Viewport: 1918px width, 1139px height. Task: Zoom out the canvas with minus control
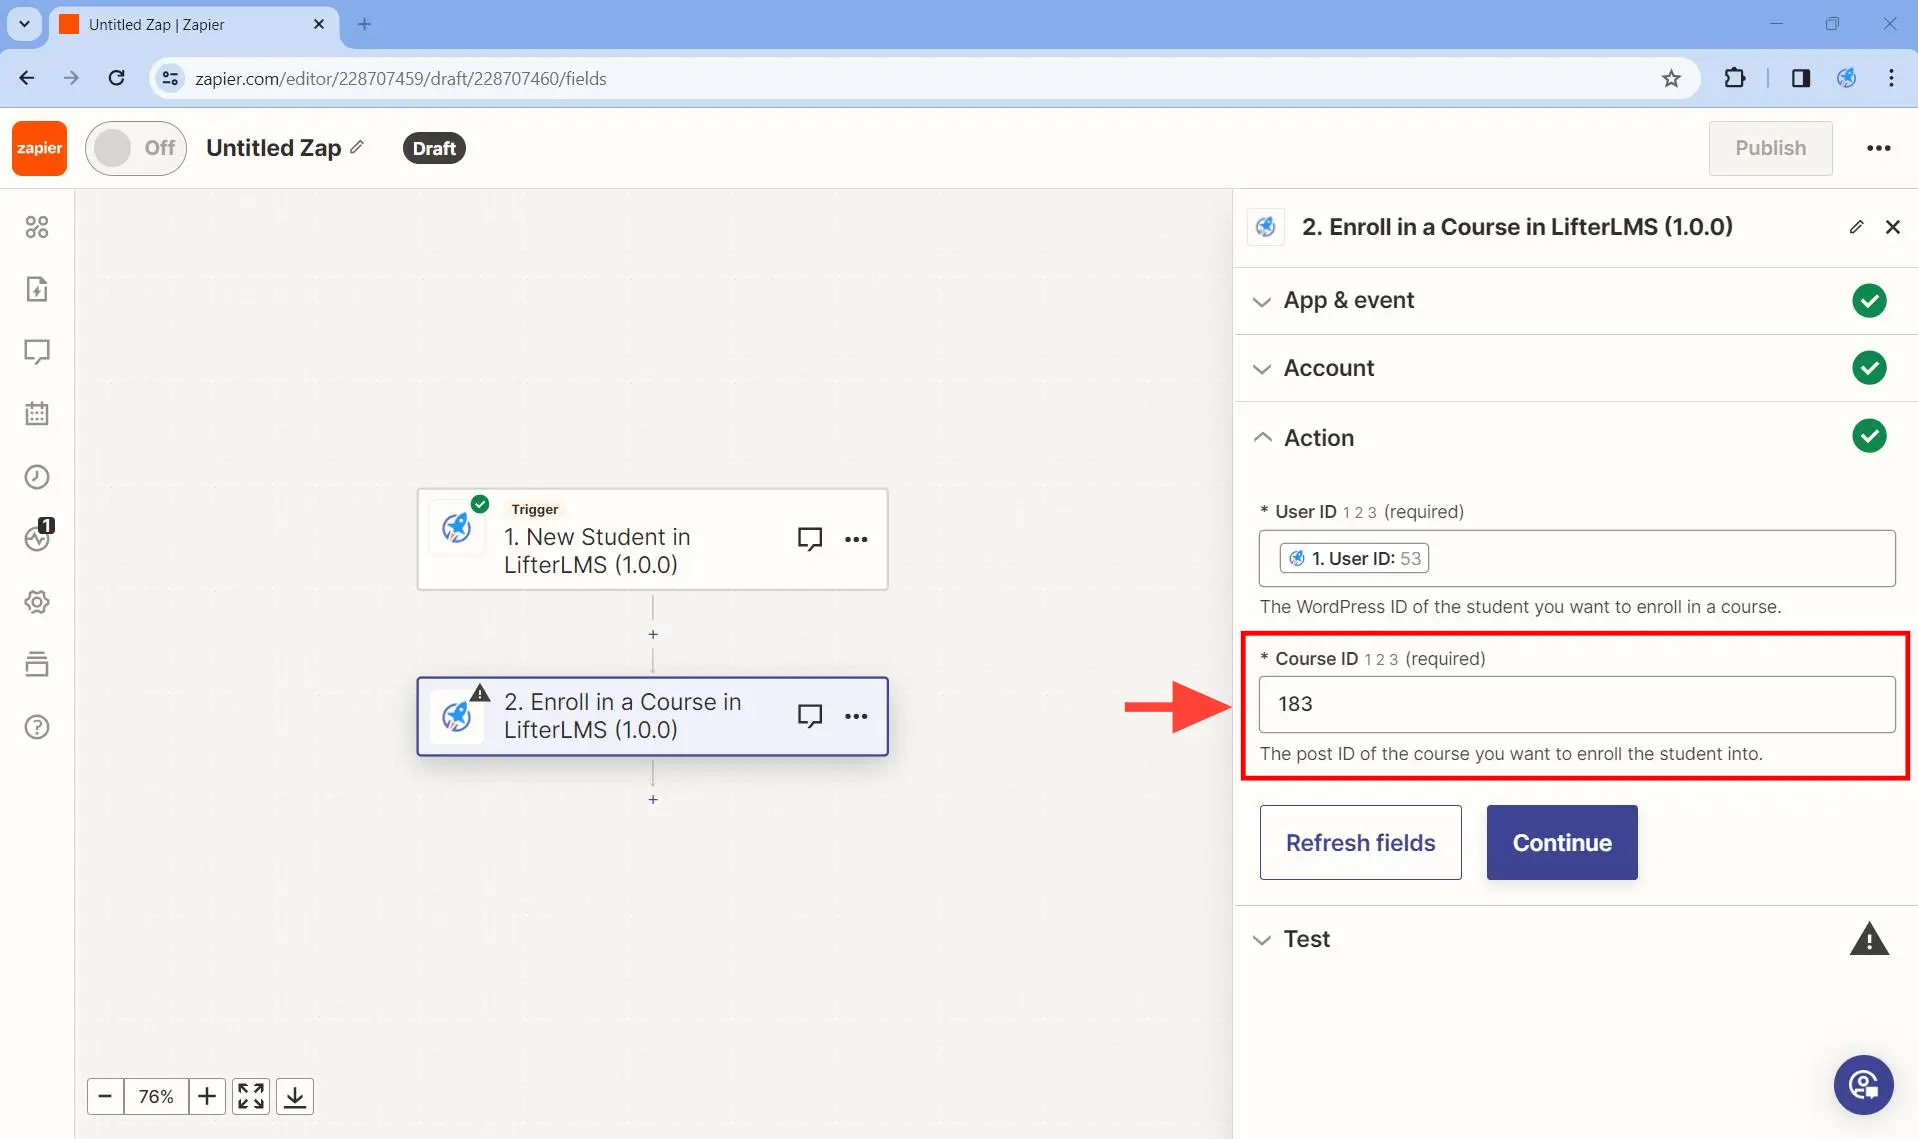point(105,1095)
